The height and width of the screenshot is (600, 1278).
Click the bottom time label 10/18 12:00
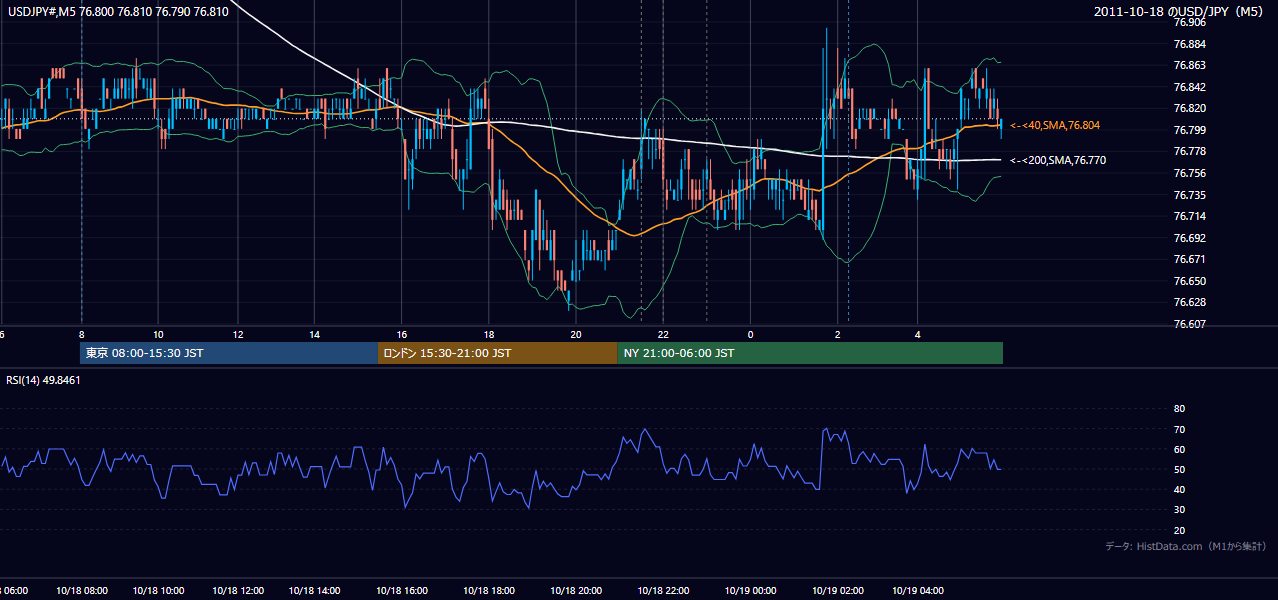(237, 591)
